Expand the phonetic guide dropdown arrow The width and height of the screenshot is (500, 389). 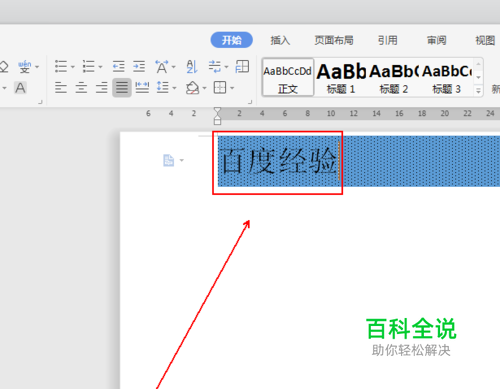point(37,67)
